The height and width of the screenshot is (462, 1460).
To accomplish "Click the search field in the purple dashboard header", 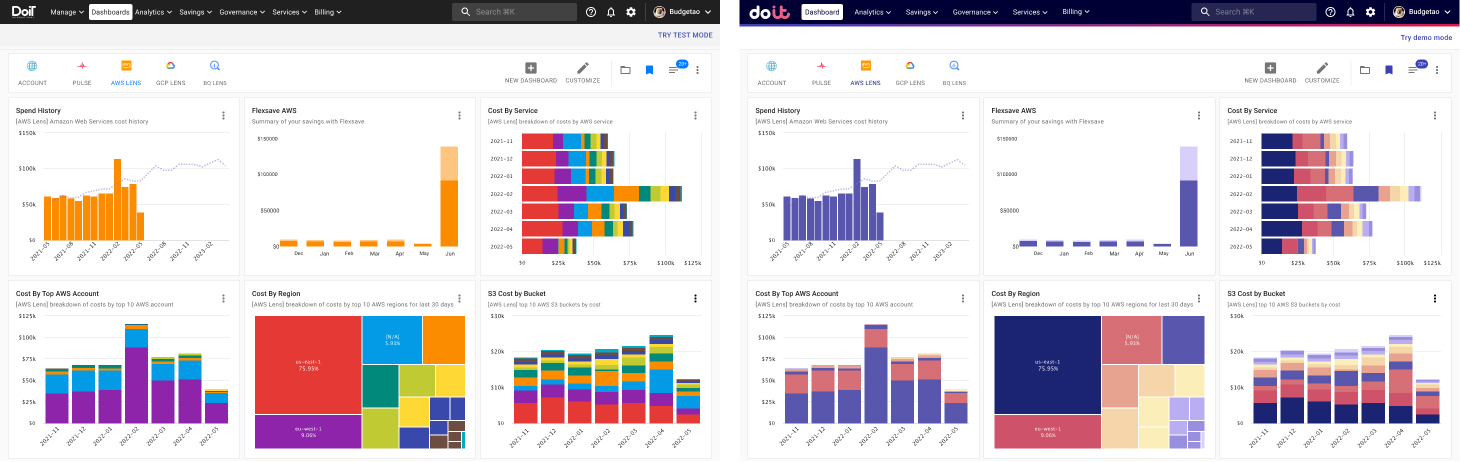I will click(x=1254, y=12).
